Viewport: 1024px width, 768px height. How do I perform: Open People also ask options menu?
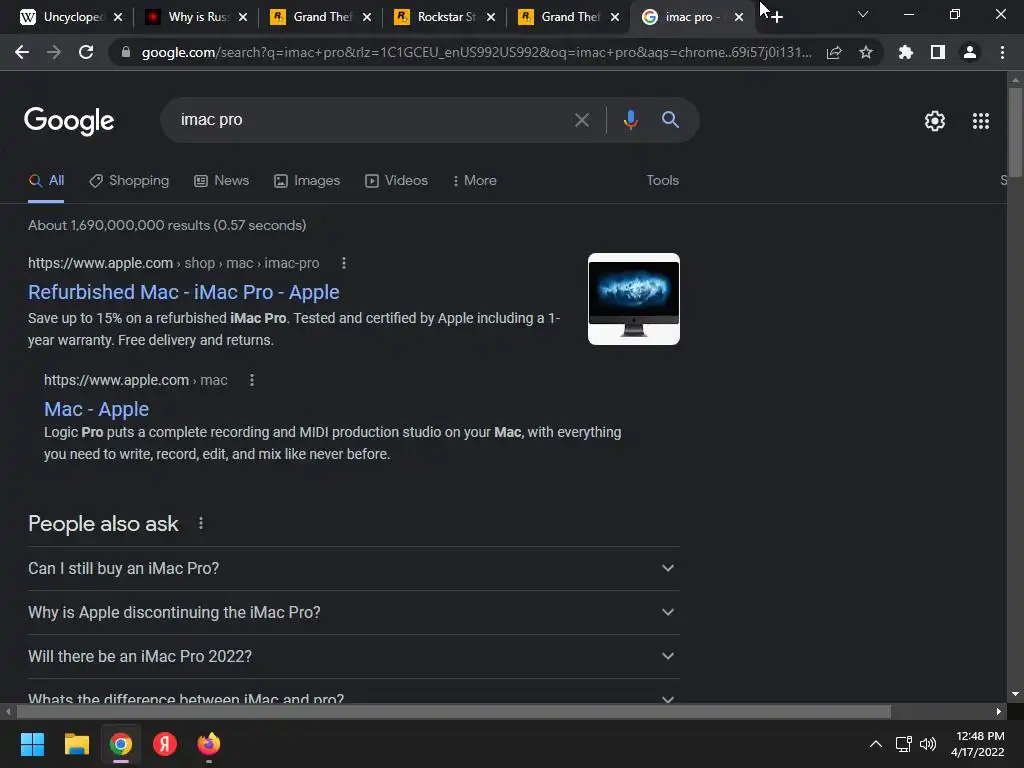tap(201, 523)
